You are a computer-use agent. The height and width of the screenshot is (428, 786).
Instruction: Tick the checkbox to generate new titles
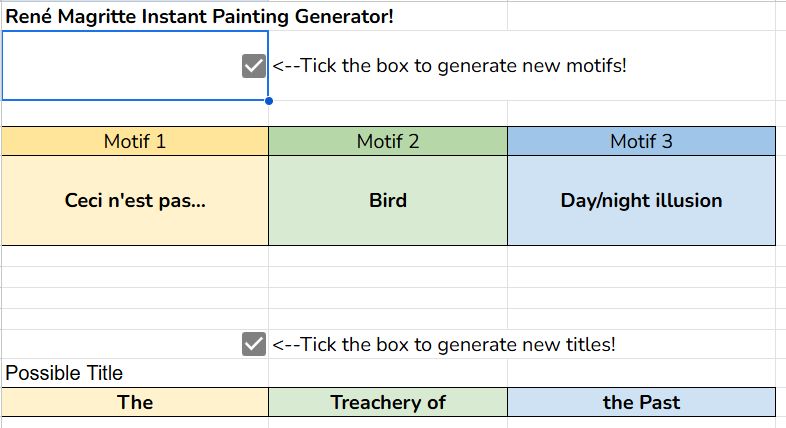254,344
